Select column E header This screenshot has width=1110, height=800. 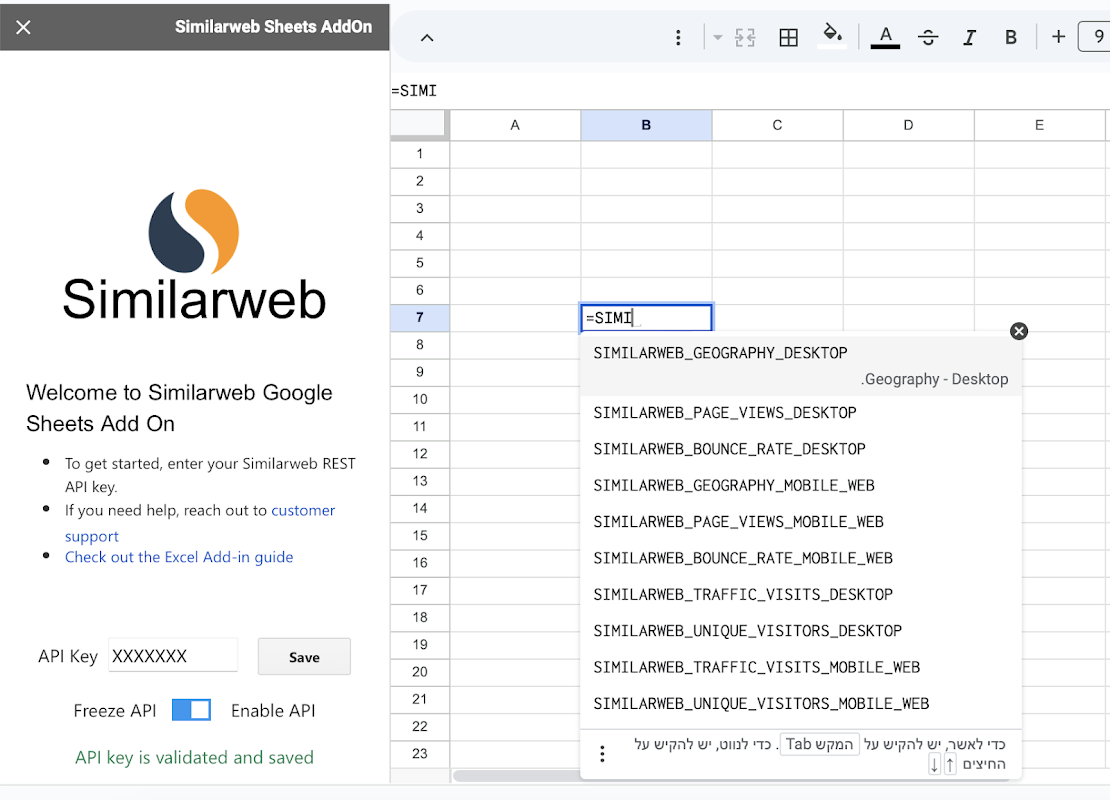click(1039, 125)
